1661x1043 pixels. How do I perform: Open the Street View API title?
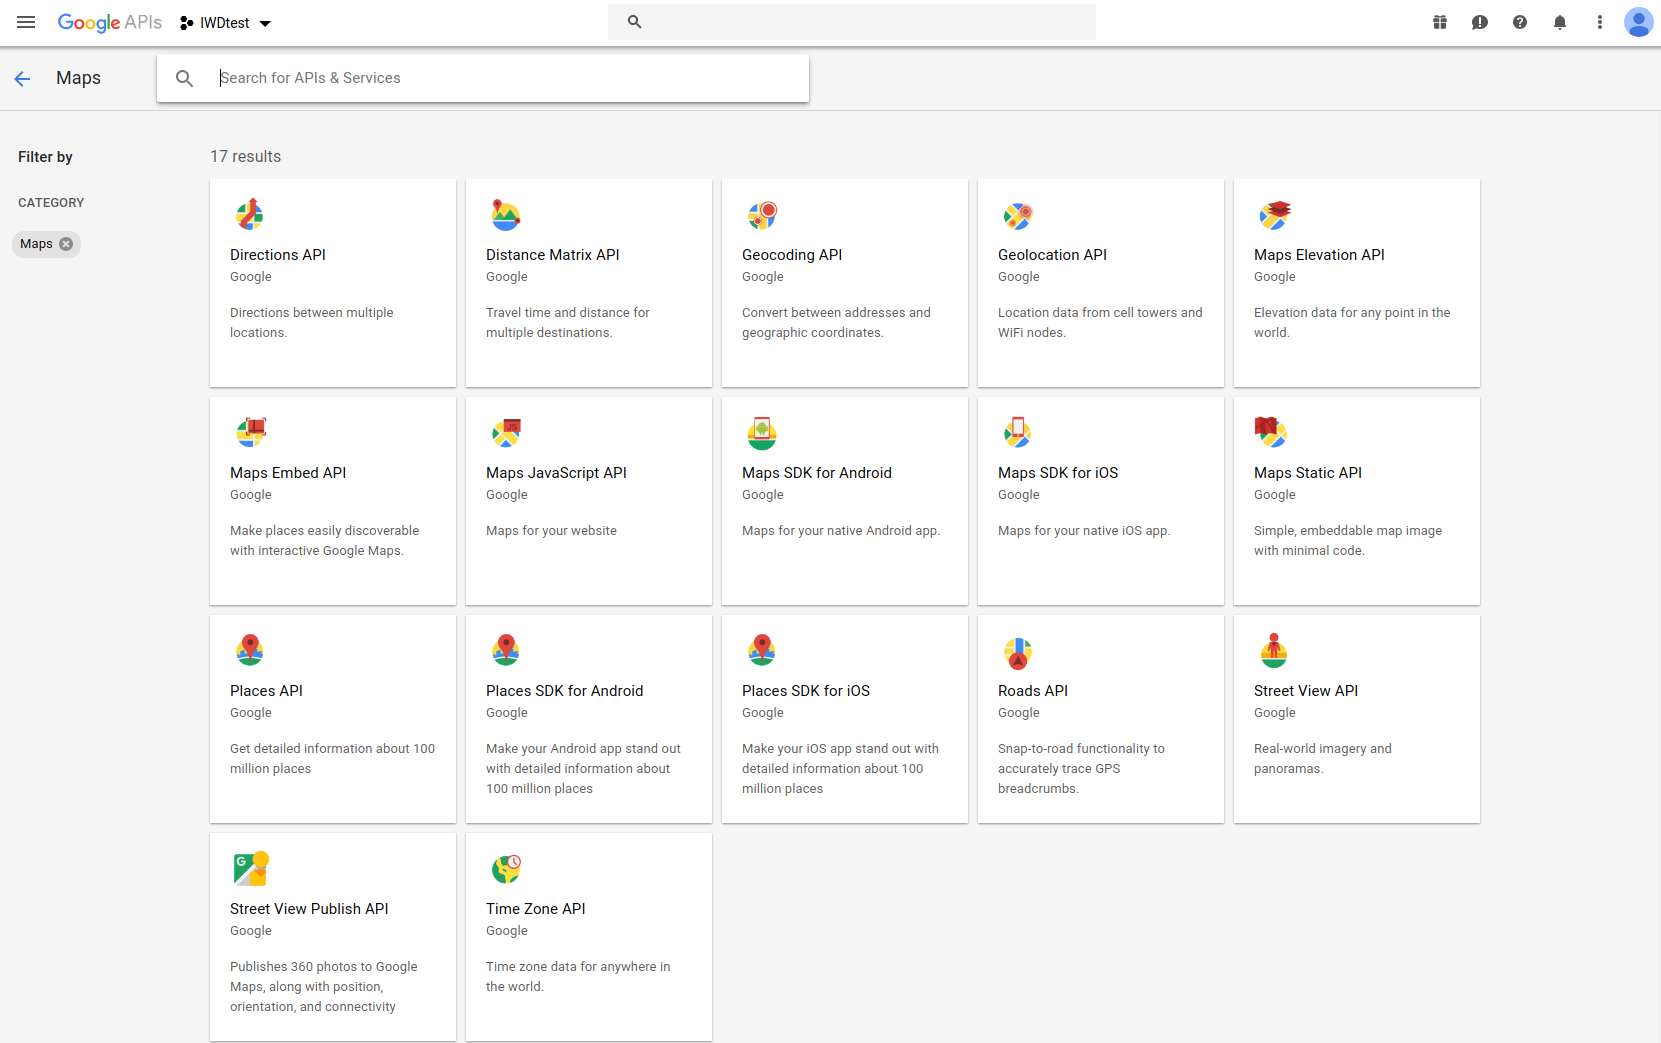coord(1306,691)
